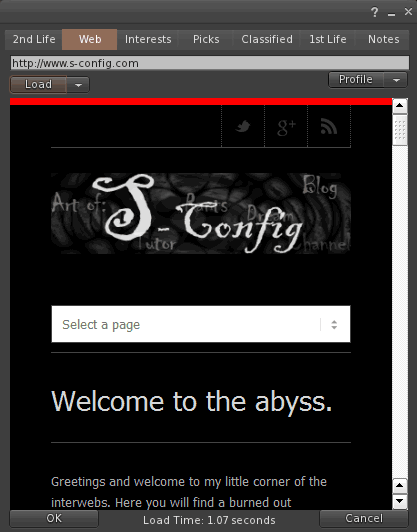This screenshot has height=532, width=417.
Task: Switch to the Interests tab
Action: click(x=148, y=39)
